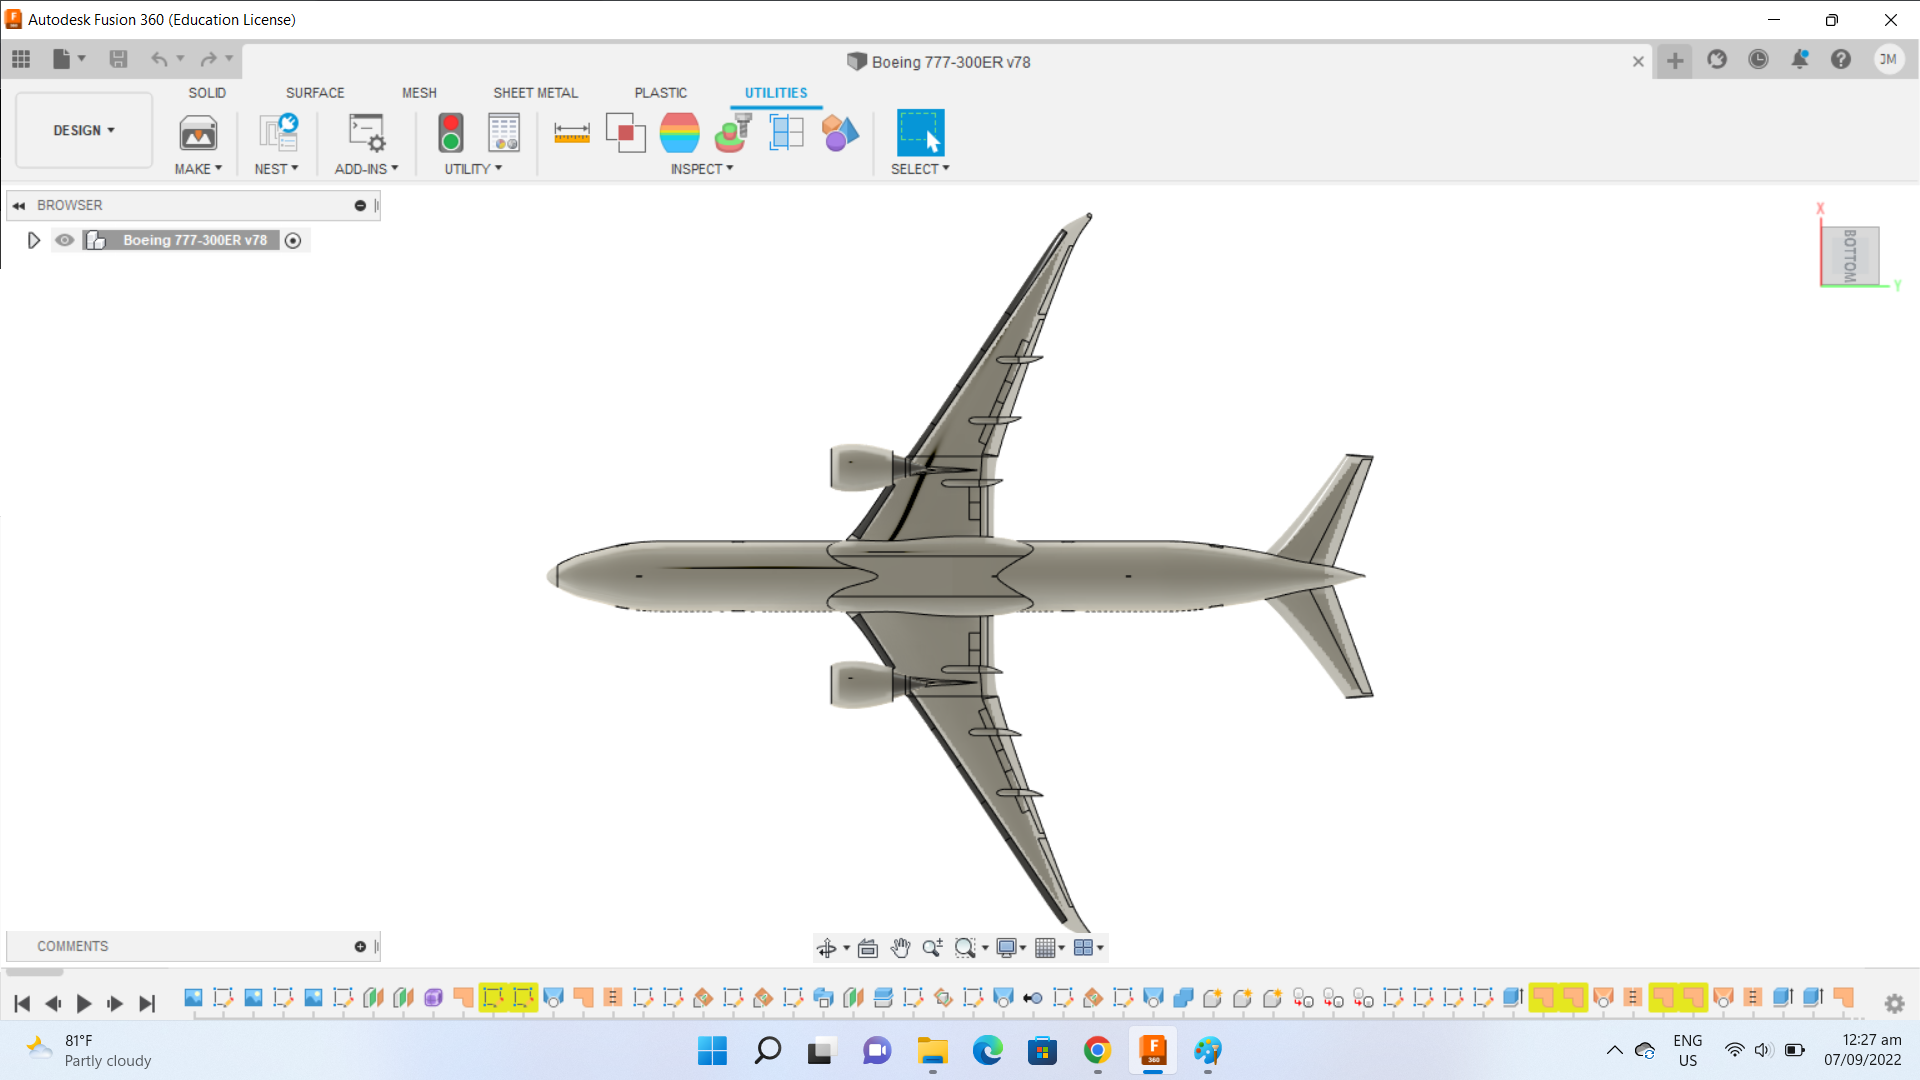Activate the Select tool icon
This screenshot has height=1080, width=1920.
(x=920, y=133)
